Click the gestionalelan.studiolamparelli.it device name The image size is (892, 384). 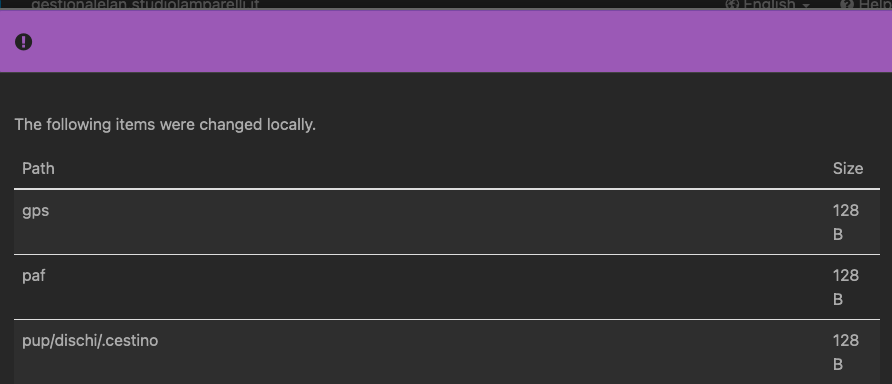point(145,5)
